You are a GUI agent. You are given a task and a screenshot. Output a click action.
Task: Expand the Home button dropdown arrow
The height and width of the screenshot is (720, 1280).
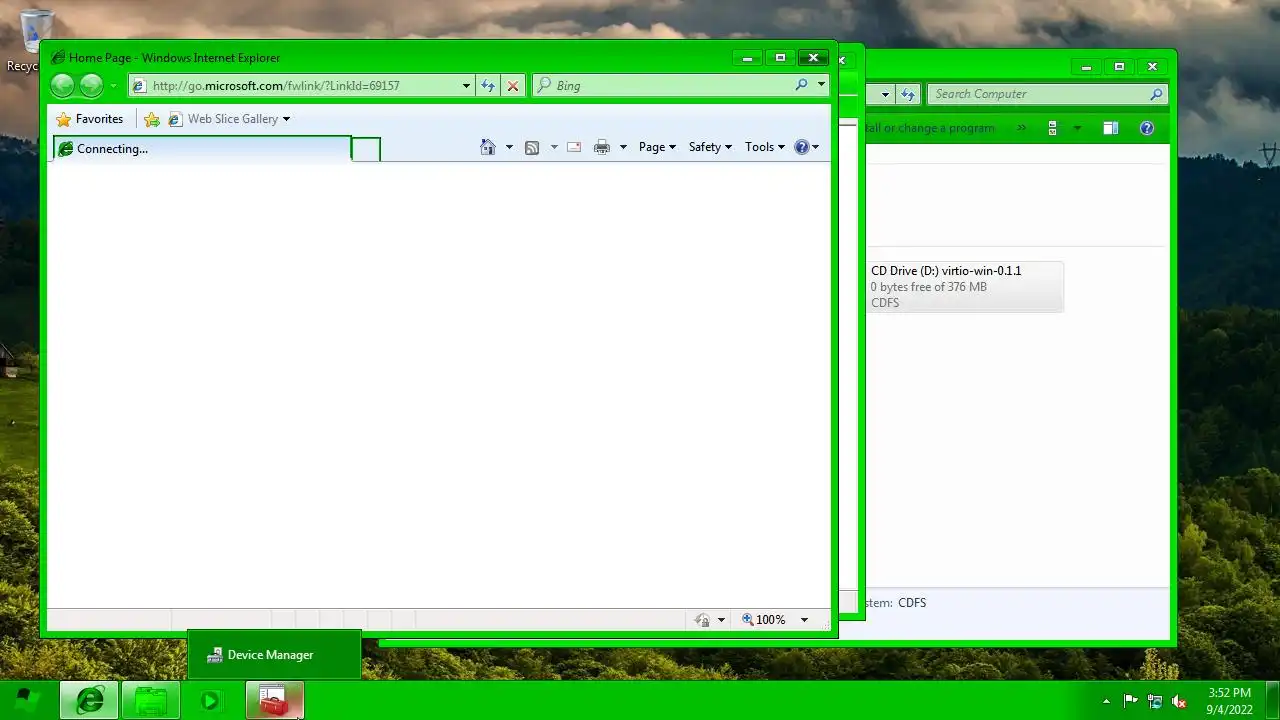coord(509,147)
